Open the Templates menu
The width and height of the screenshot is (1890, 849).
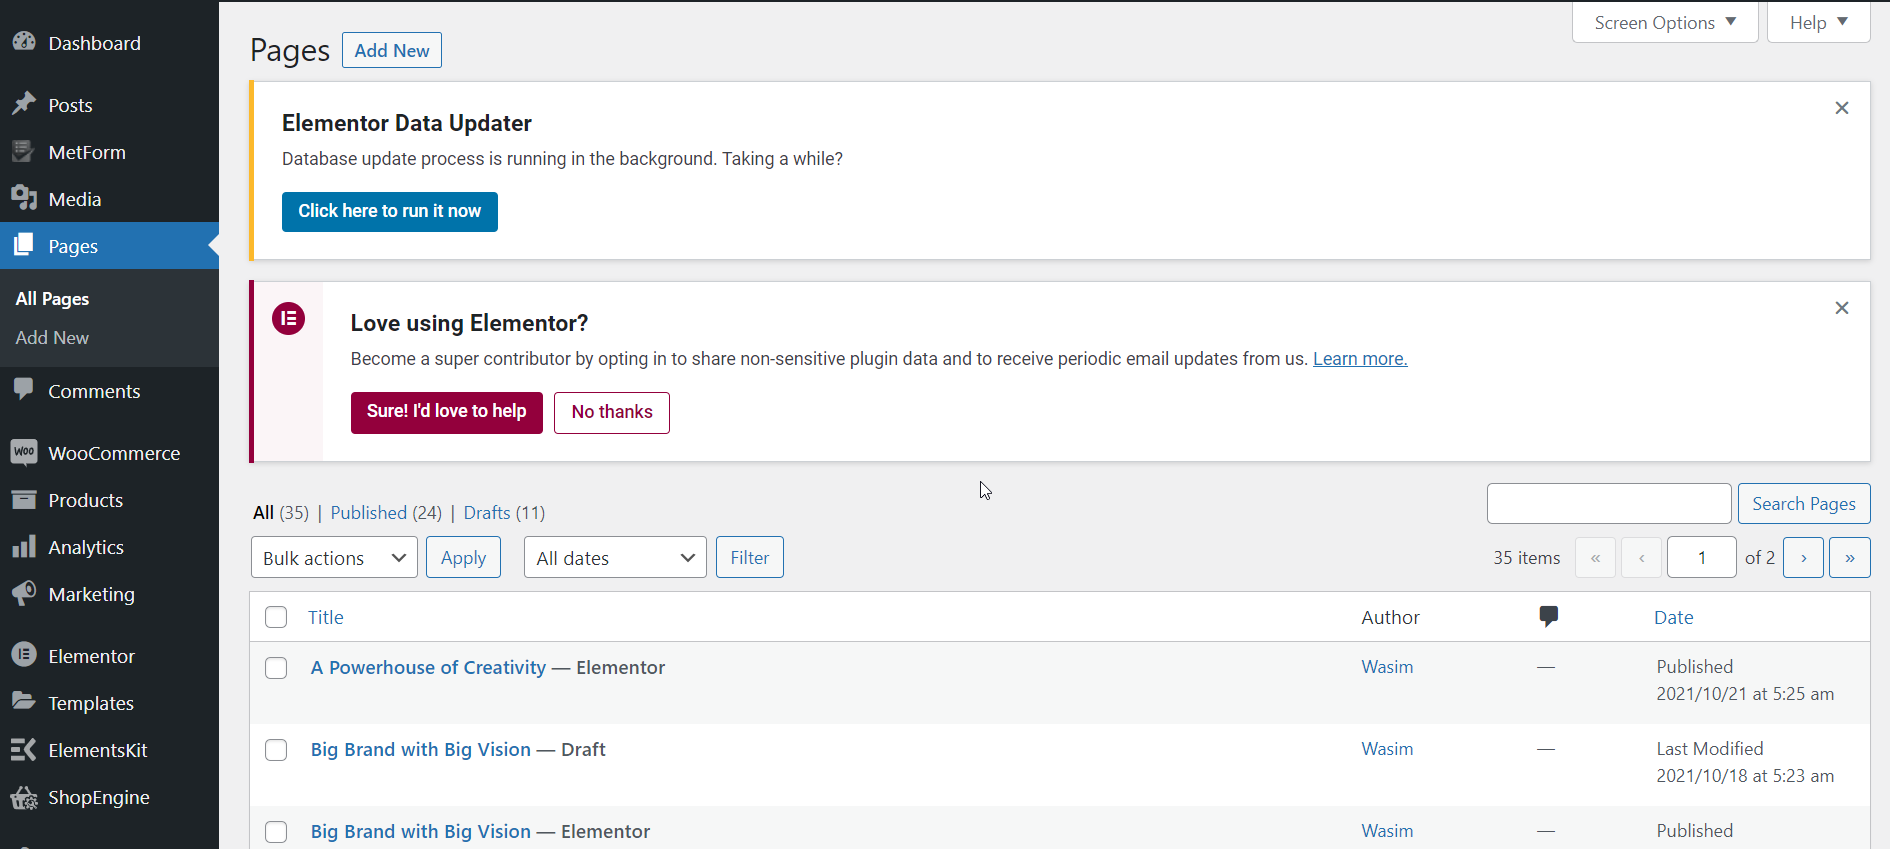coord(109,703)
